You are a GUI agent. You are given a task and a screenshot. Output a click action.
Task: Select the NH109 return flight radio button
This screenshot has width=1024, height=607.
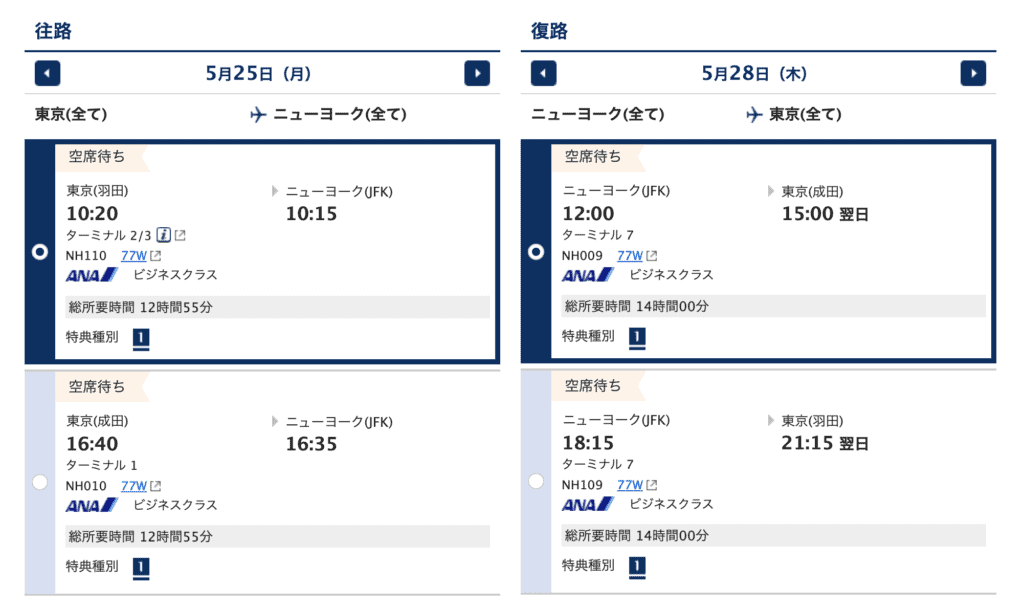536,481
